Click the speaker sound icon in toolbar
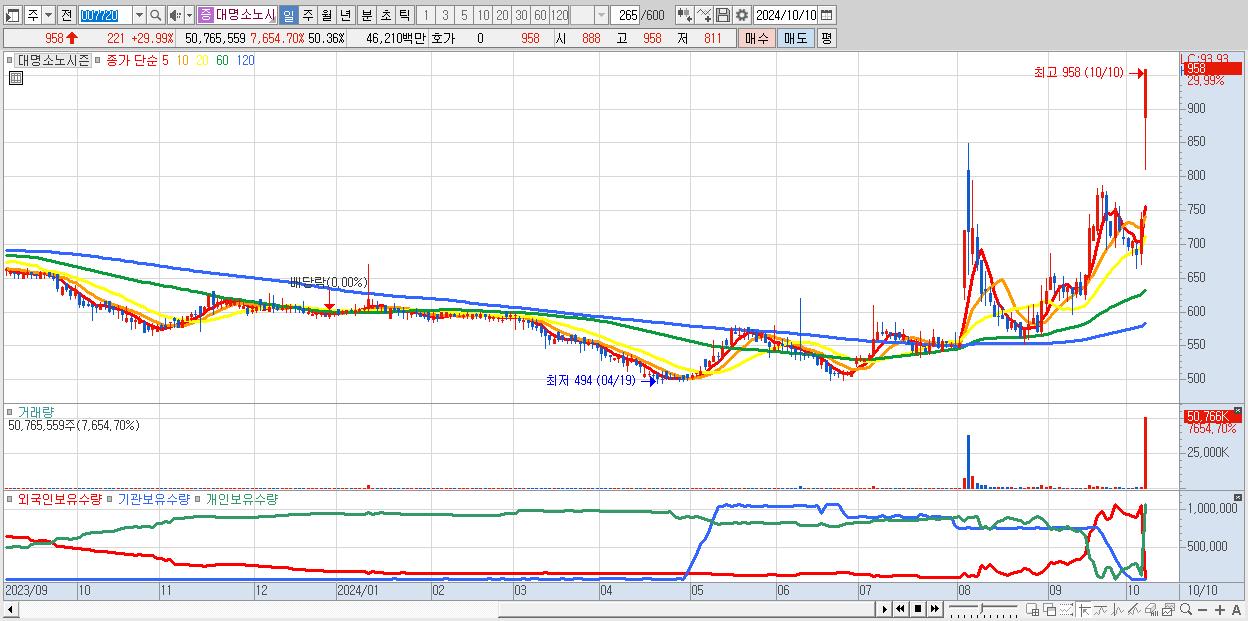The width and height of the screenshot is (1248, 621). (175, 15)
